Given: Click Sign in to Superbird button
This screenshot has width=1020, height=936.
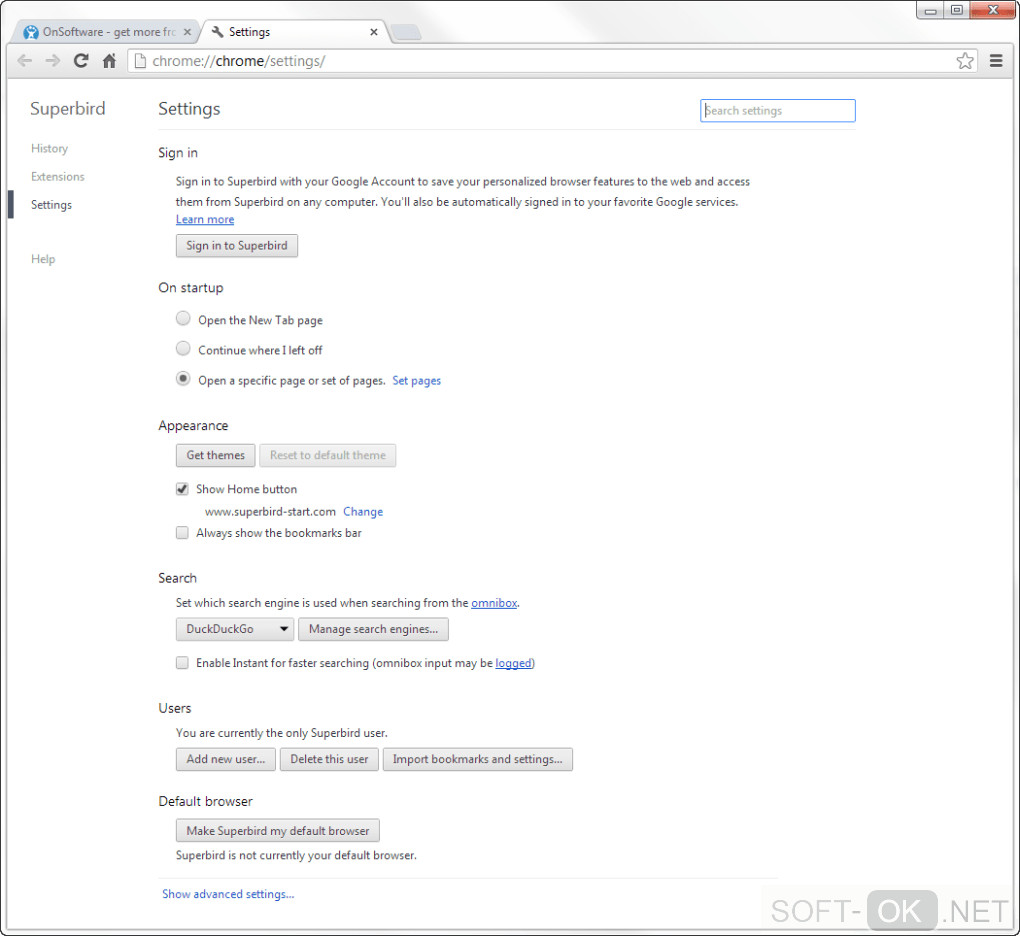Looking at the screenshot, I should [x=237, y=246].
